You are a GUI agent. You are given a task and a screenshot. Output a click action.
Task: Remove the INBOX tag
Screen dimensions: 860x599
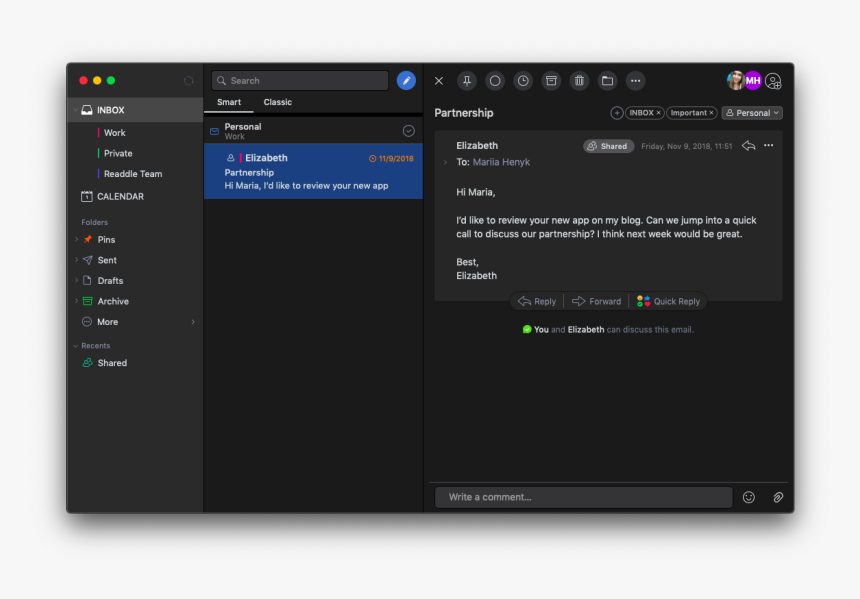658,113
